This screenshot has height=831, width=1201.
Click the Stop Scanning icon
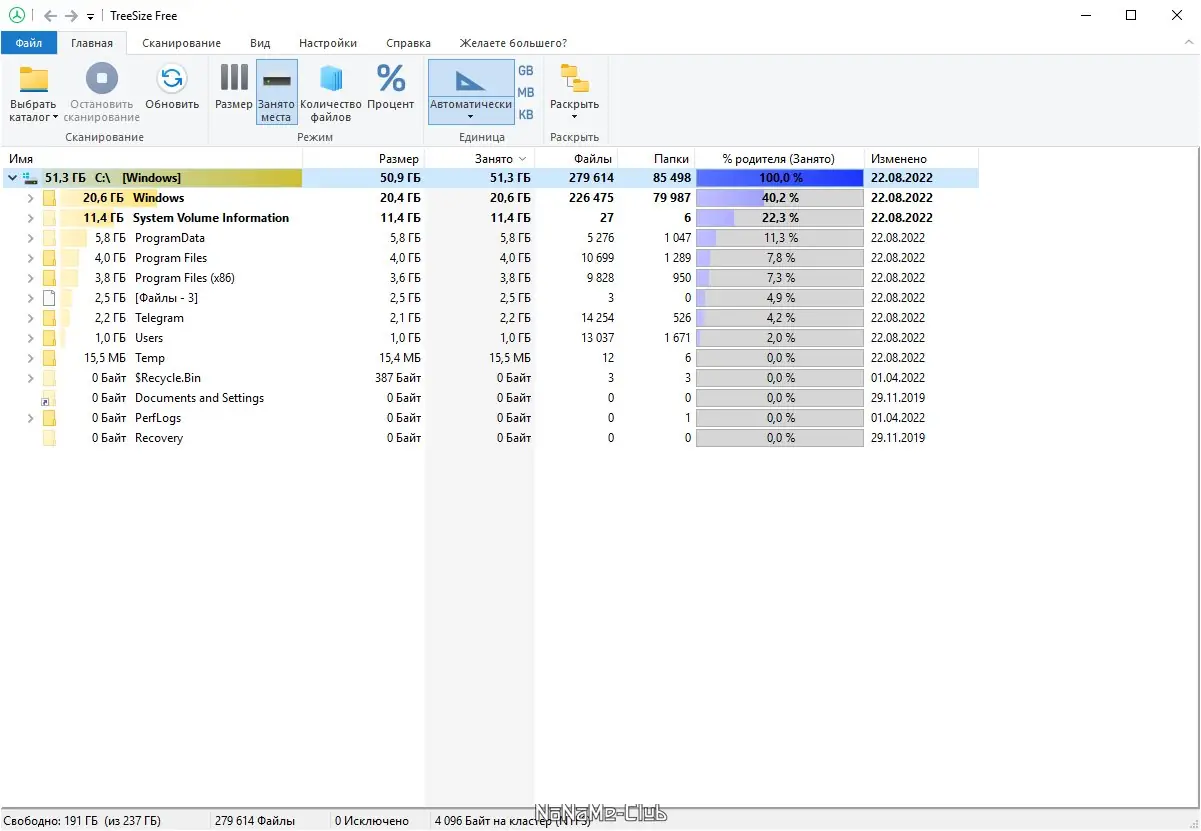(x=102, y=79)
